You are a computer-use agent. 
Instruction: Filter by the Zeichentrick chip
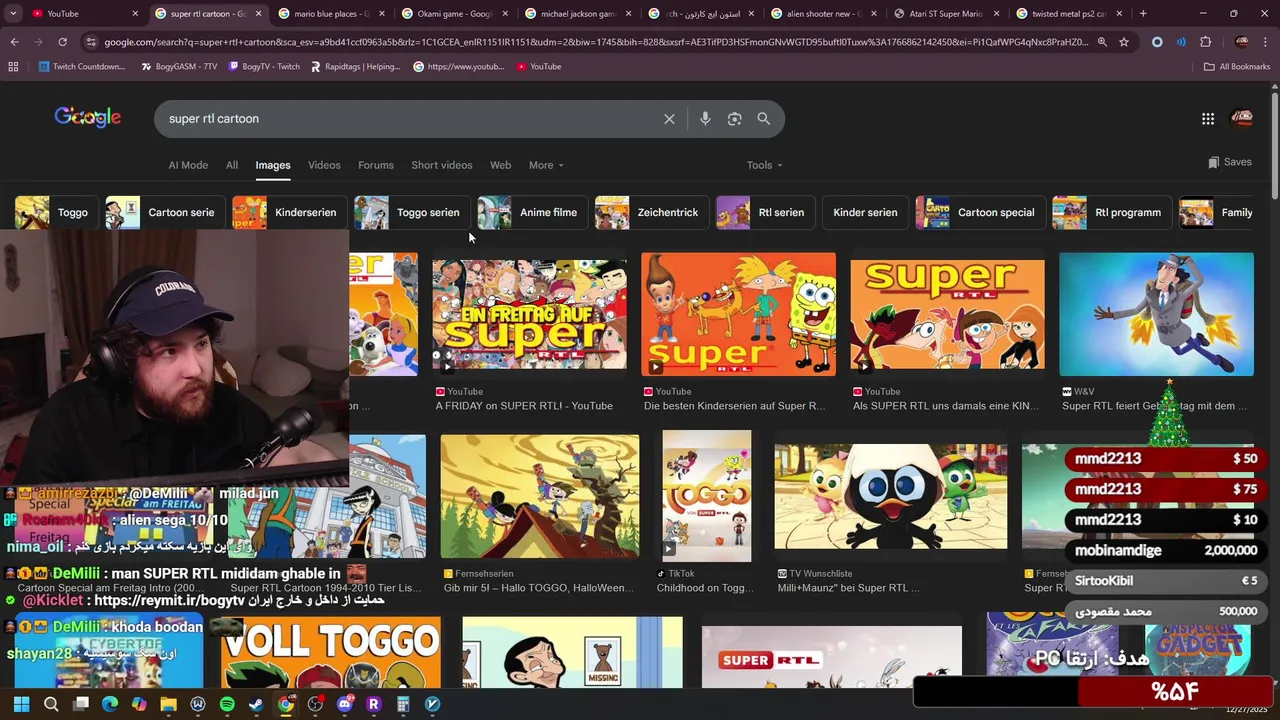[651, 212]
